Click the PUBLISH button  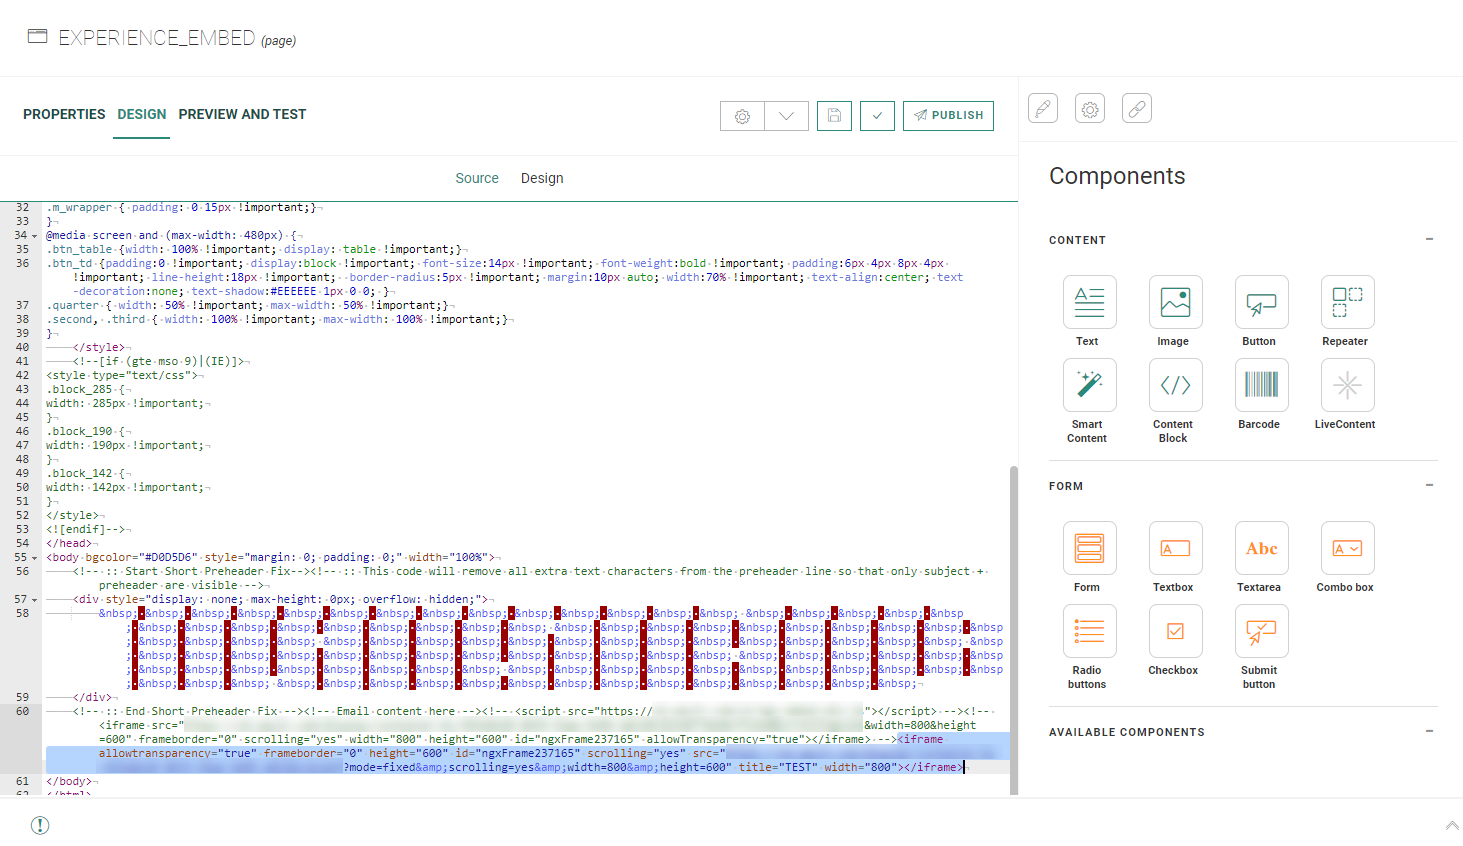(x=948, y=116)
